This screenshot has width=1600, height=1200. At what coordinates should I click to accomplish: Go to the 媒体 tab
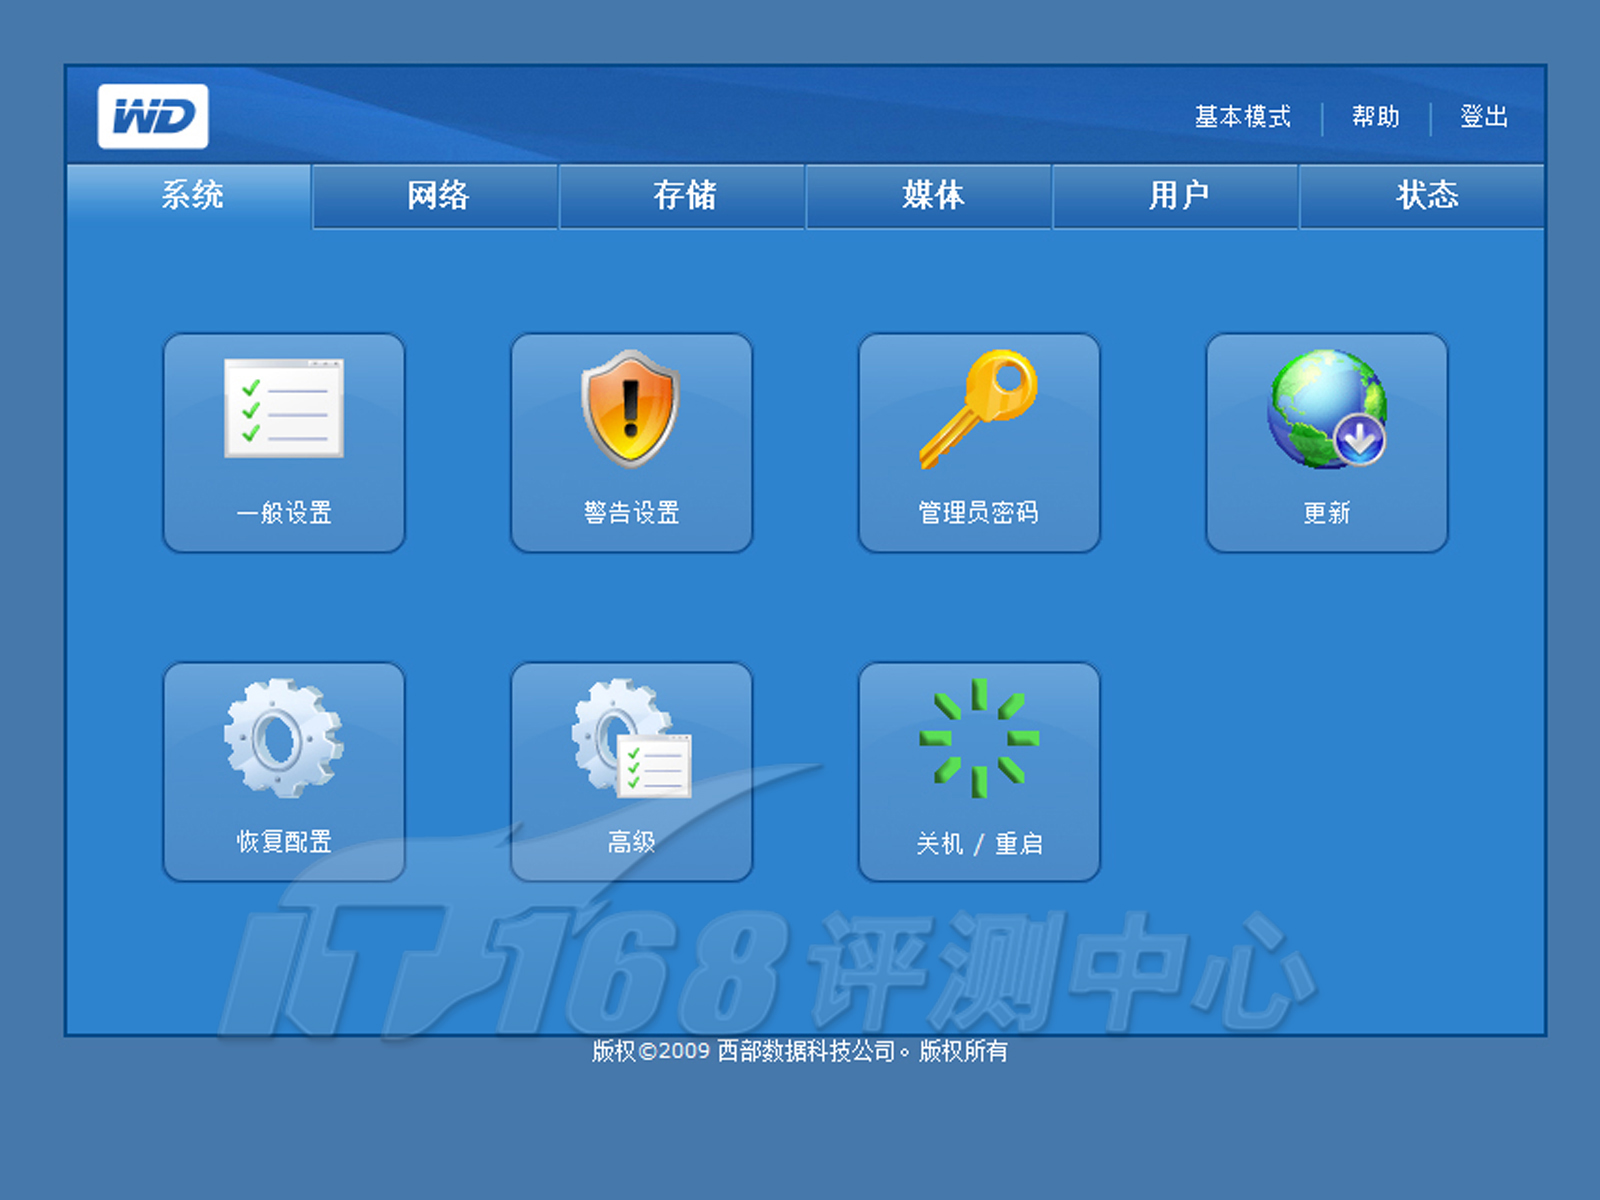coord(931,195)
